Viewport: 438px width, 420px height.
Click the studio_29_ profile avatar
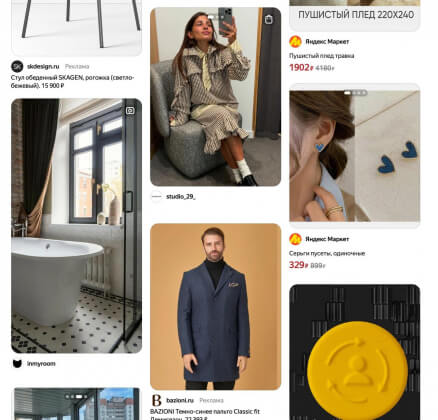(x=156, y=197)
